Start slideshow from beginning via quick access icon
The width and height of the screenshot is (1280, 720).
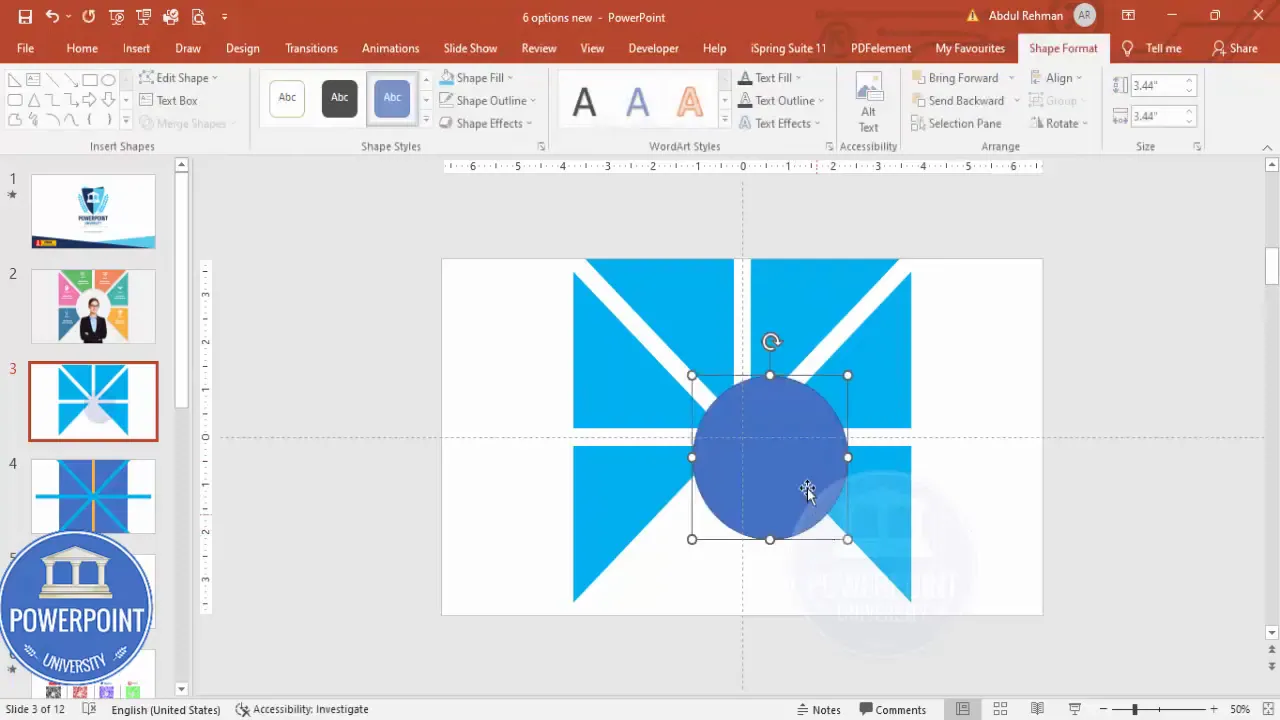coord(117,17)
